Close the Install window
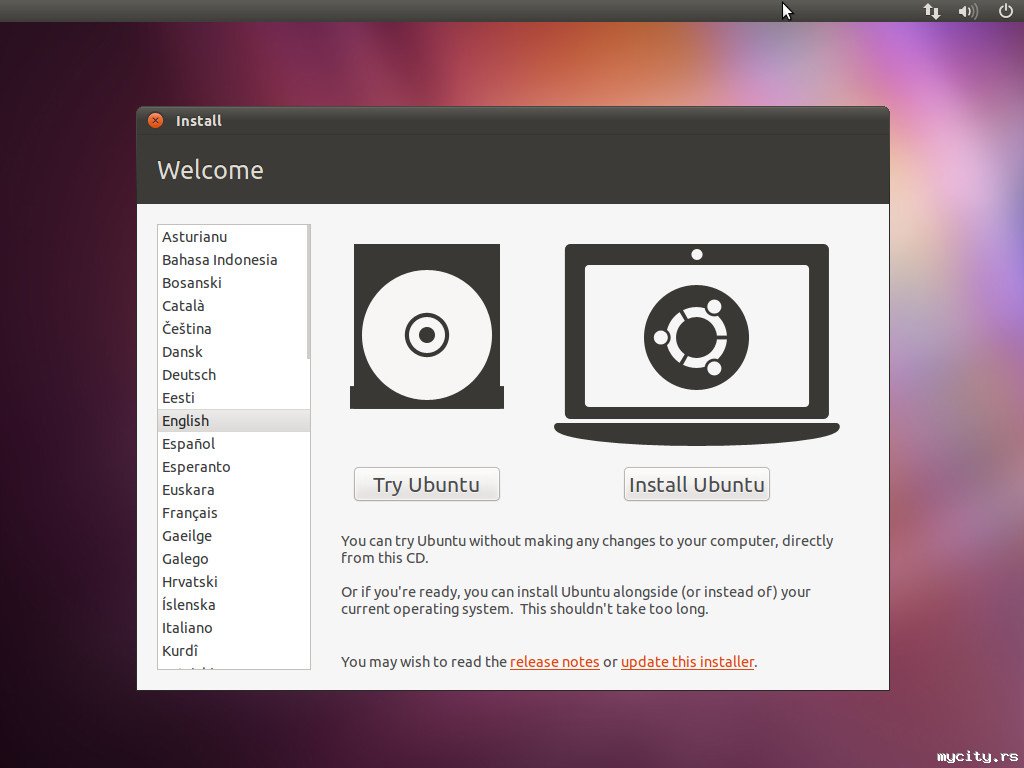 click(155, 120)
